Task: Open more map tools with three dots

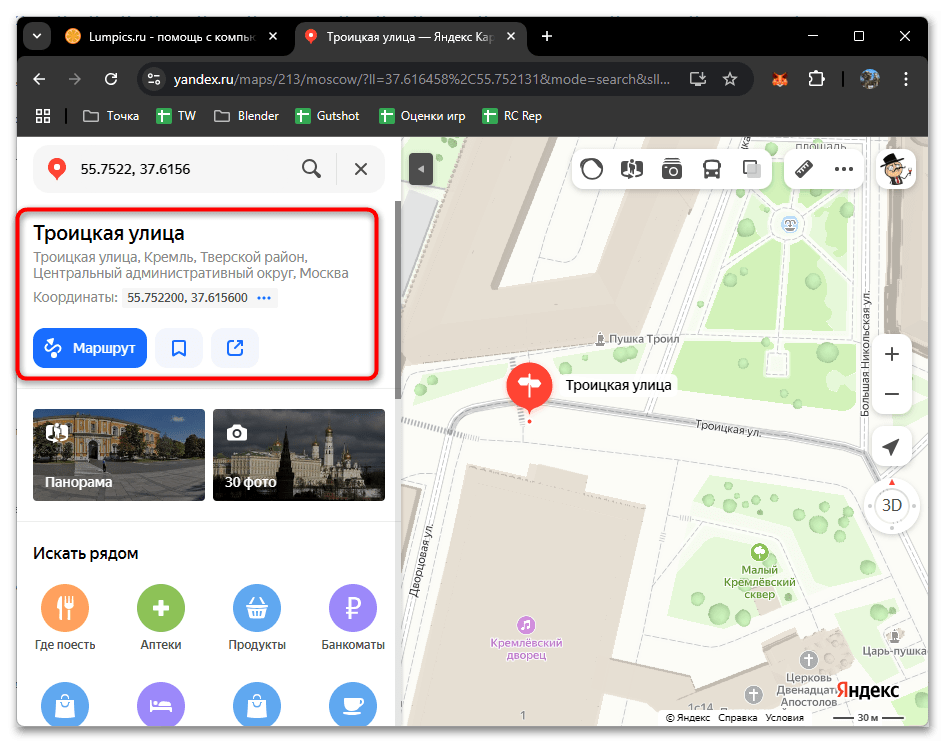Action: tap(844, 169)
